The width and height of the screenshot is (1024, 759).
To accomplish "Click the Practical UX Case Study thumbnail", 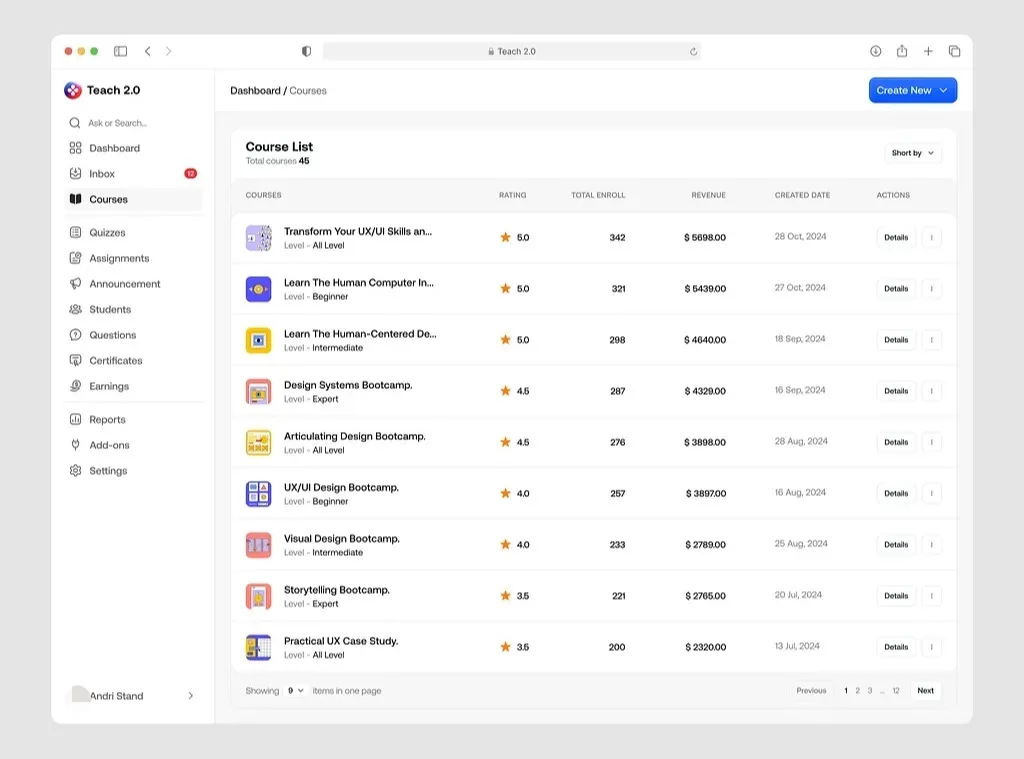I will tap(259, 647).
